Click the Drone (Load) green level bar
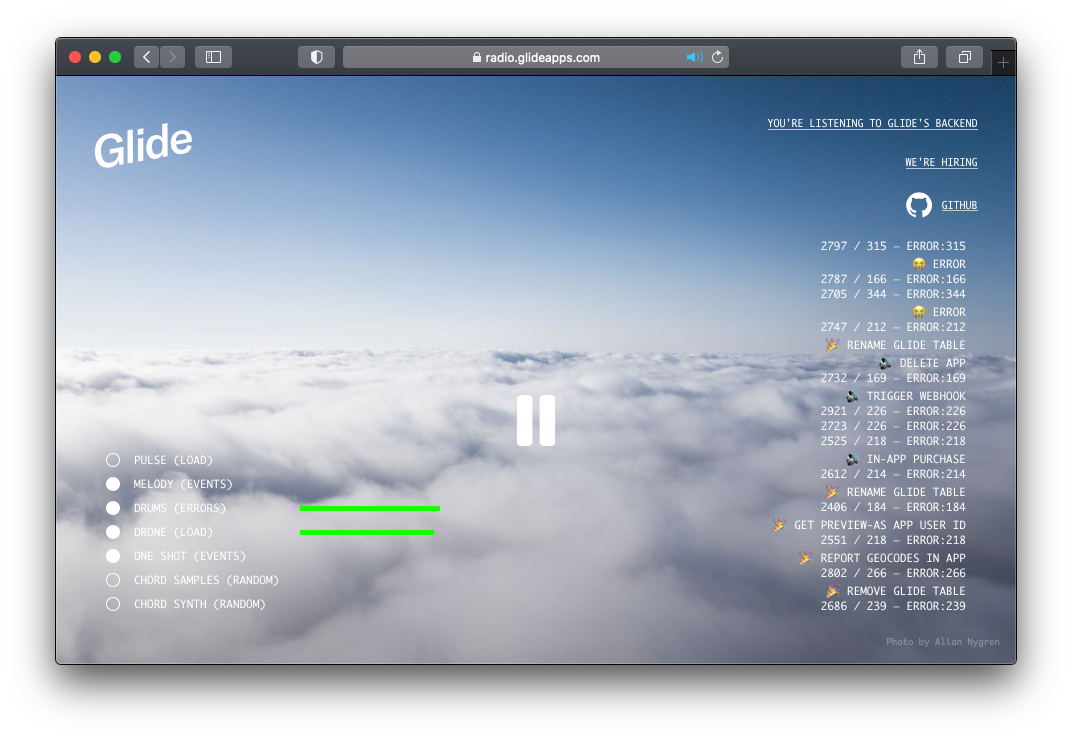The height and width of the screenshot is (738, 1072). [x=367, y=532]
